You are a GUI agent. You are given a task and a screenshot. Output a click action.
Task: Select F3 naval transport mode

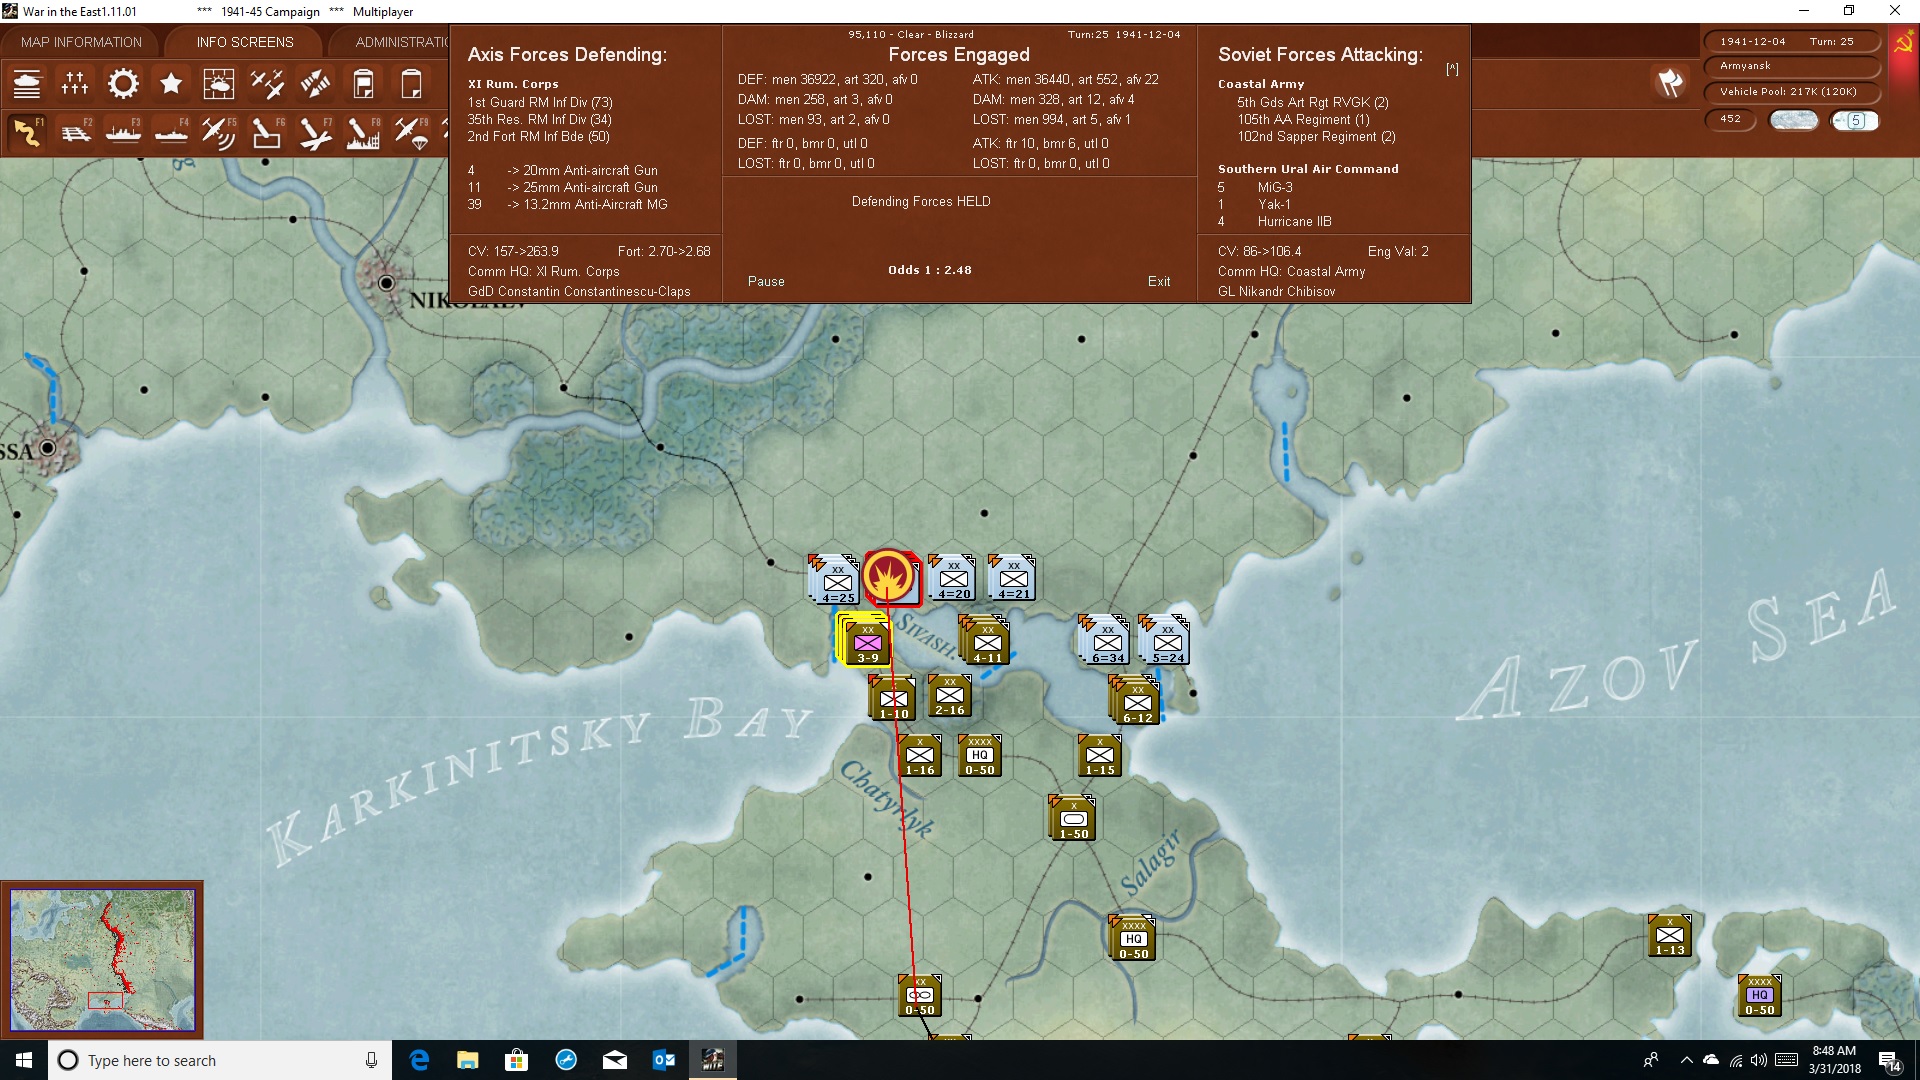(123, 132)
